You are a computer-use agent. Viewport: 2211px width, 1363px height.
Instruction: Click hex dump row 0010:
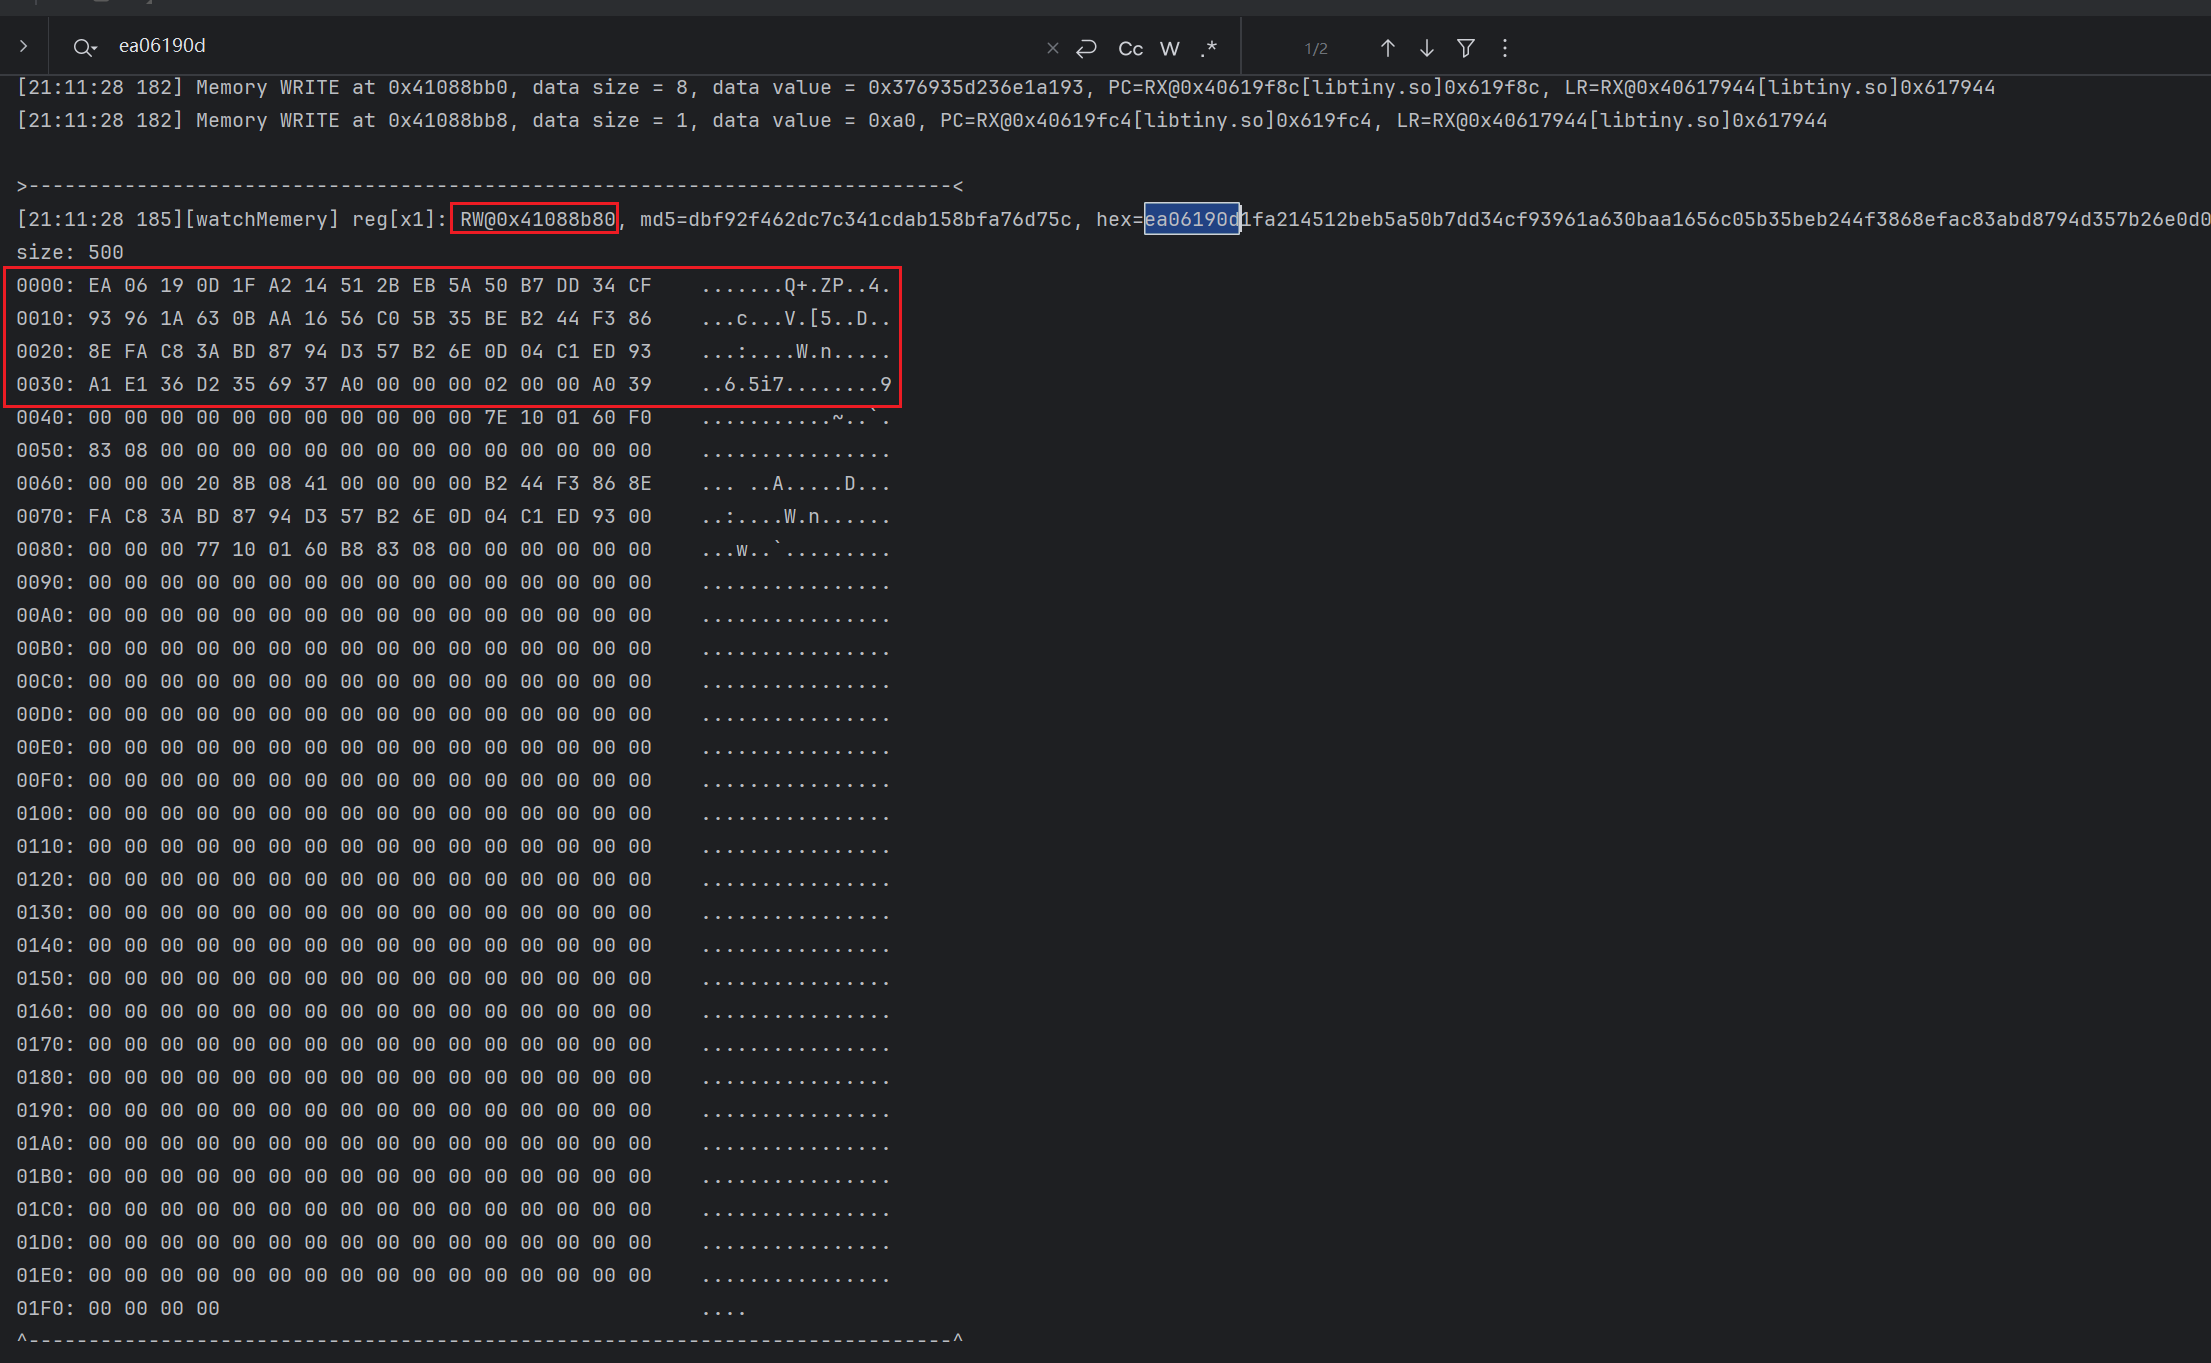coord(453,318)
